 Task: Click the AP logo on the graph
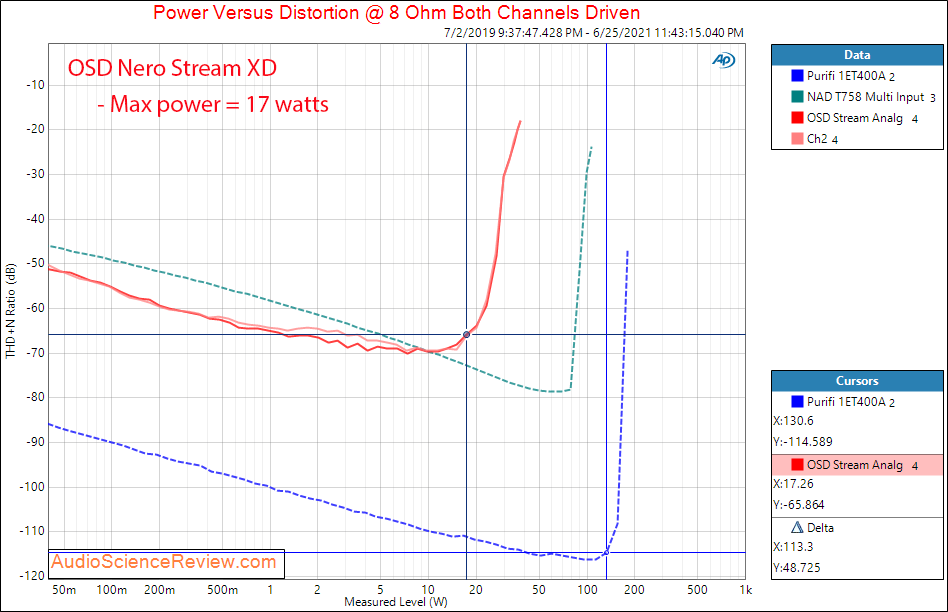(x=723, y=60)
